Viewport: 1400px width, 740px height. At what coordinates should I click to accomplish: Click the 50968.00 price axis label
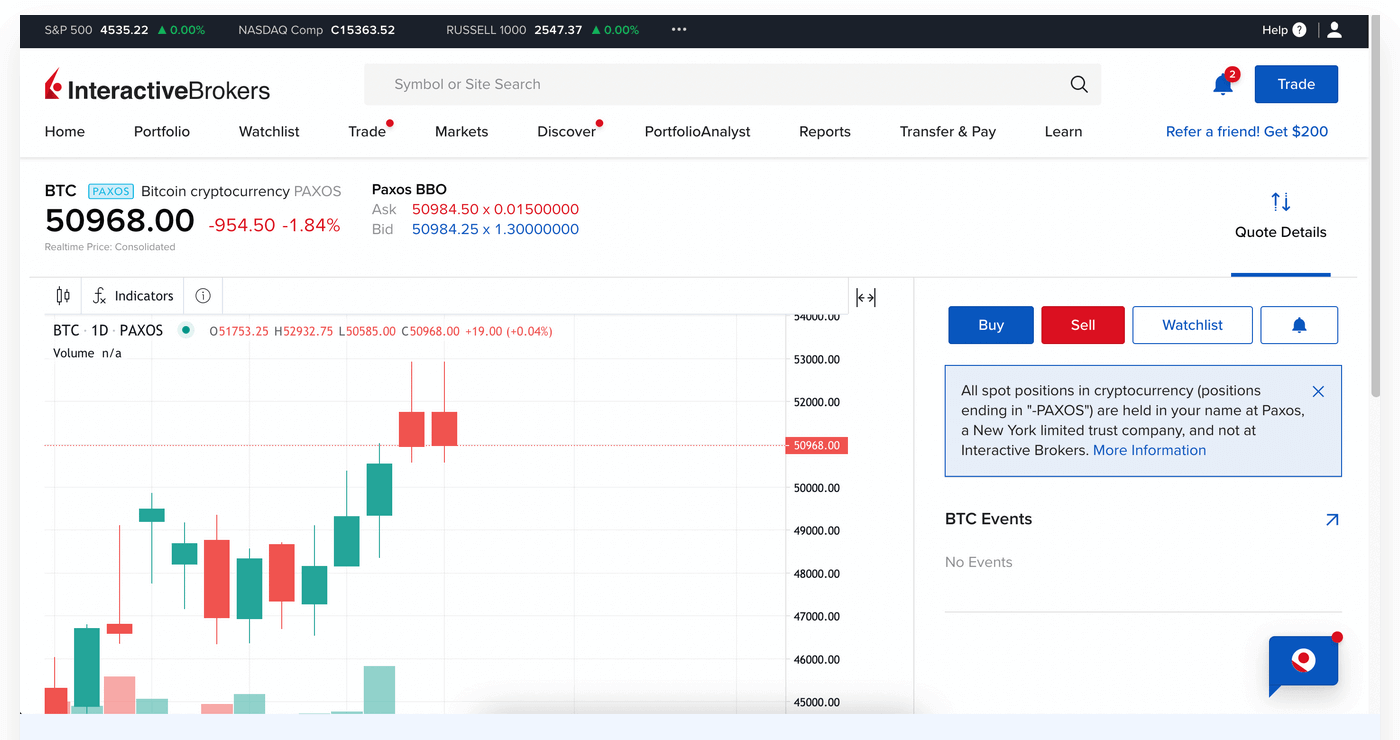817,446
